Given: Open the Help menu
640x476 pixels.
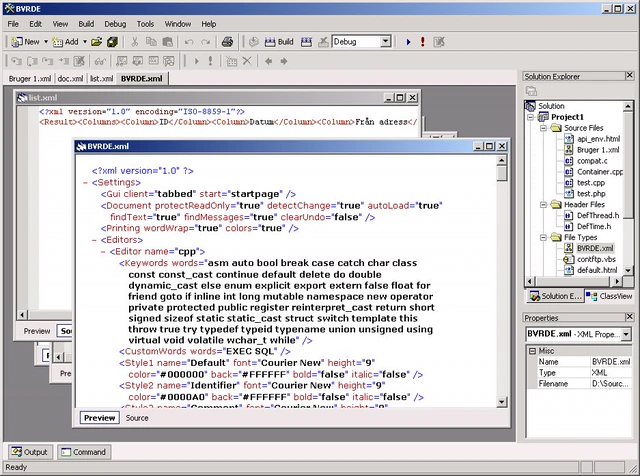Looking at the screenshot, I should pos(209,24).
